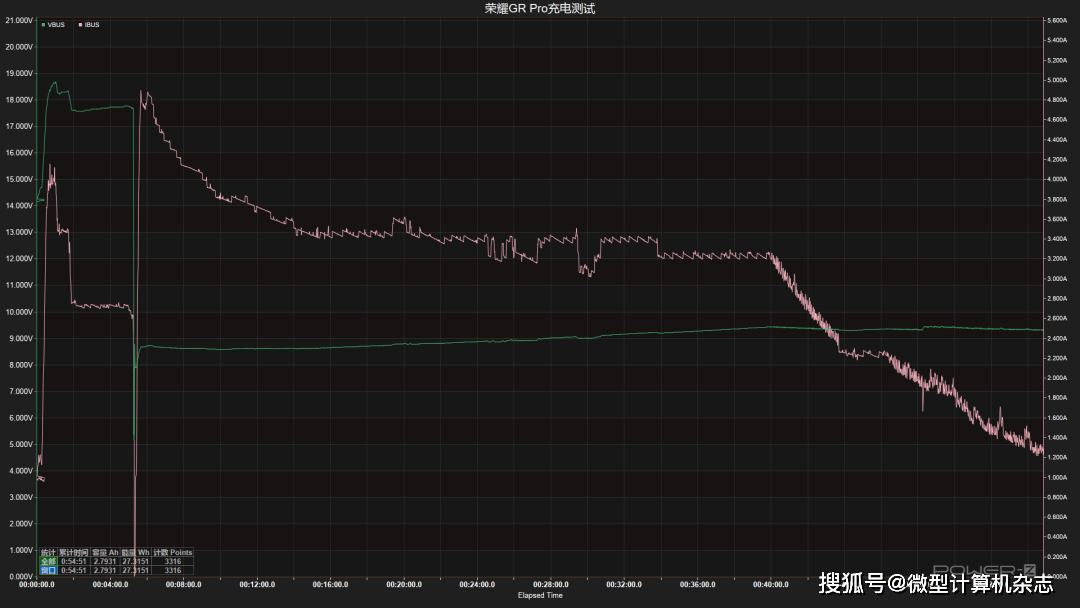
Task: Select 0:54:51 in the 全部 row
Action: [74, 561]
